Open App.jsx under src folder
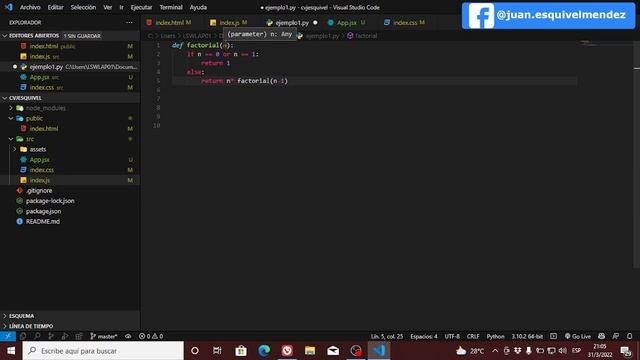 pos(70,160)
